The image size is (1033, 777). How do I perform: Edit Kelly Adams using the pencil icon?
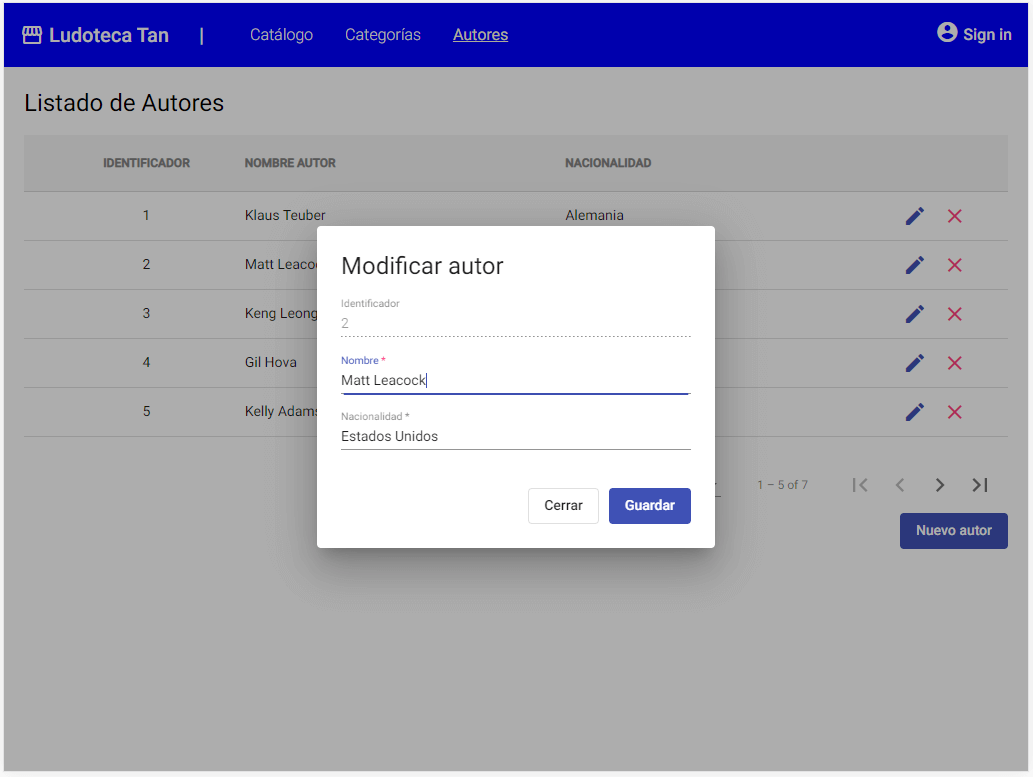tap(914, 412)
